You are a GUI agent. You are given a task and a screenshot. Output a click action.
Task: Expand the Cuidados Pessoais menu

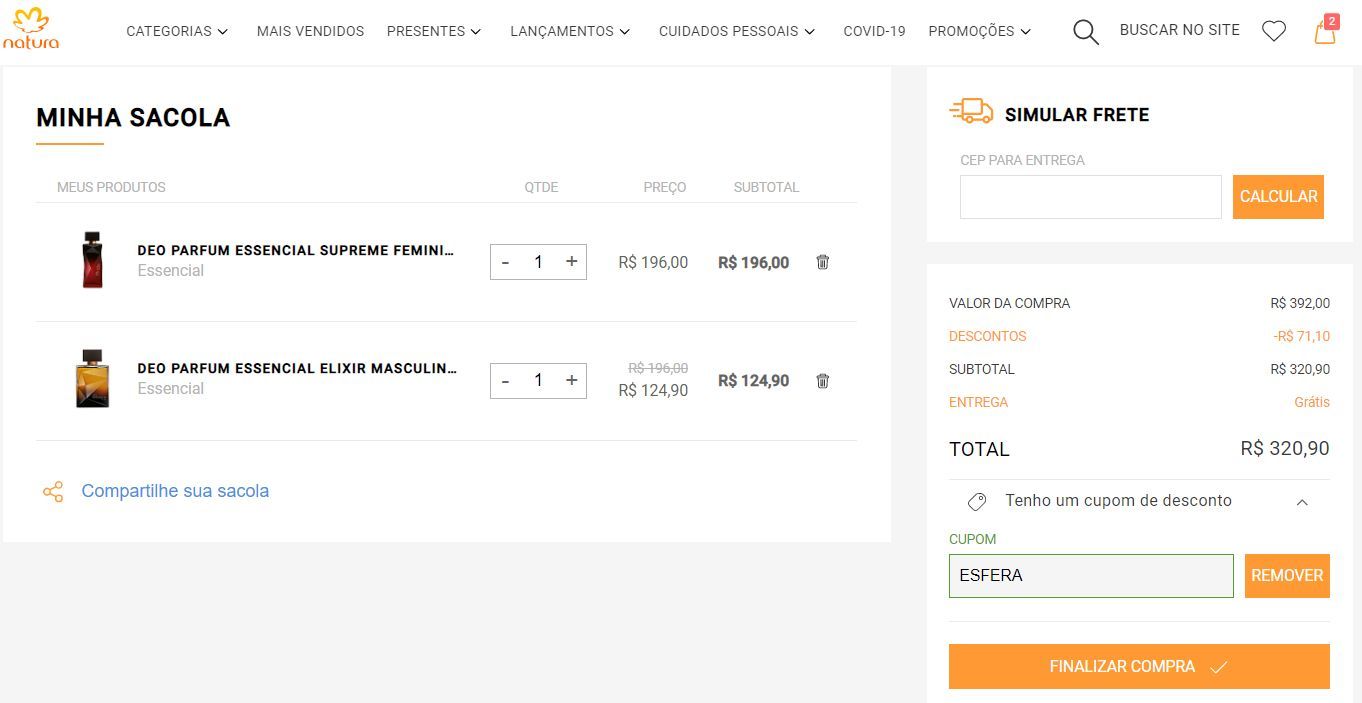(x=737, y=31)
